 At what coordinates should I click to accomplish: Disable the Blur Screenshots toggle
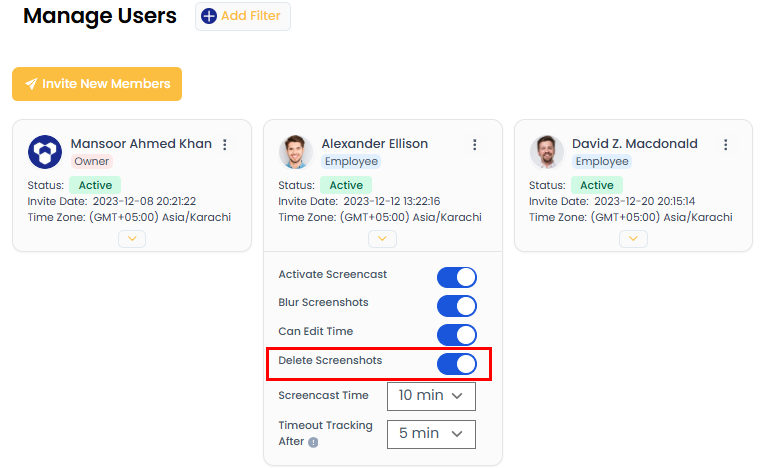click(x=456, y=306)
